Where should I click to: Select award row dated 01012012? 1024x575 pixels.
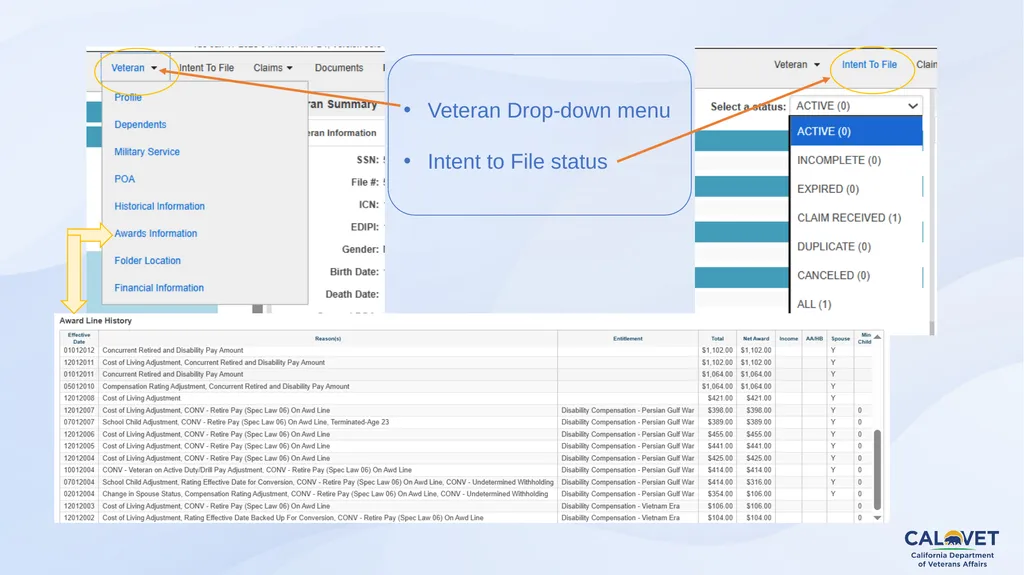[466, 350]
